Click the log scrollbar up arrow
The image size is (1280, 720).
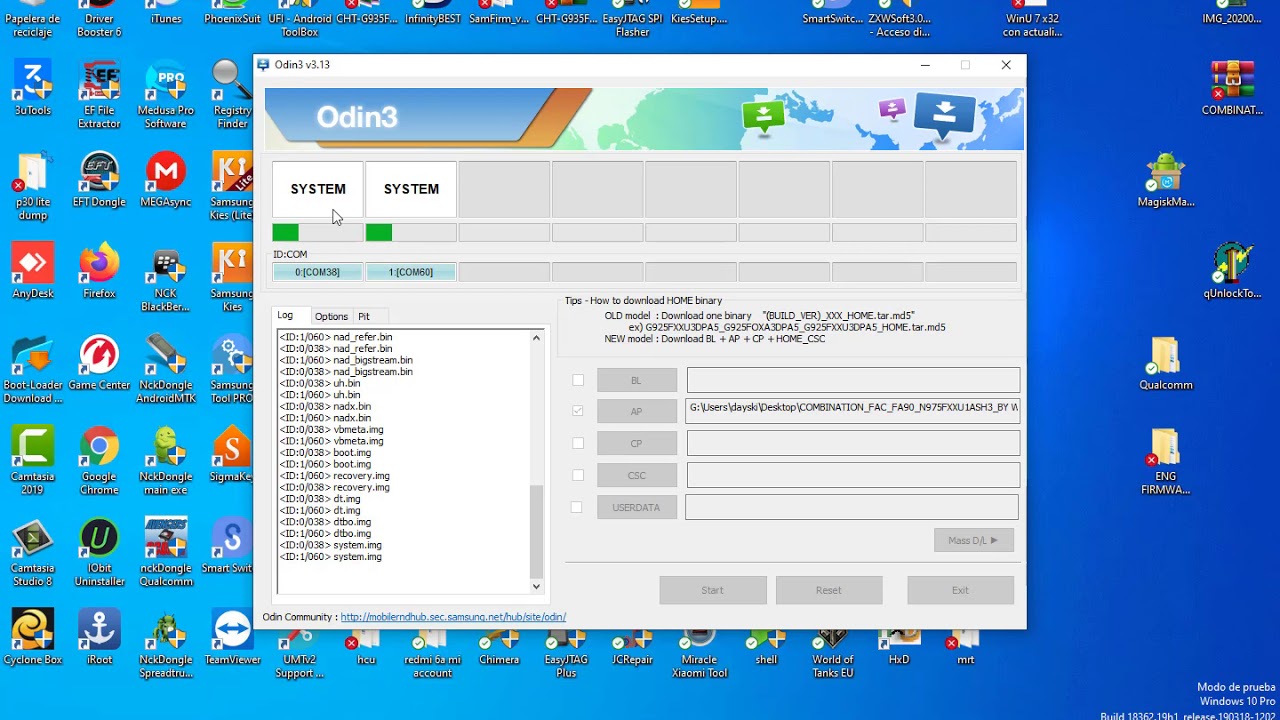pyautogui.click(x=536, y=338)
